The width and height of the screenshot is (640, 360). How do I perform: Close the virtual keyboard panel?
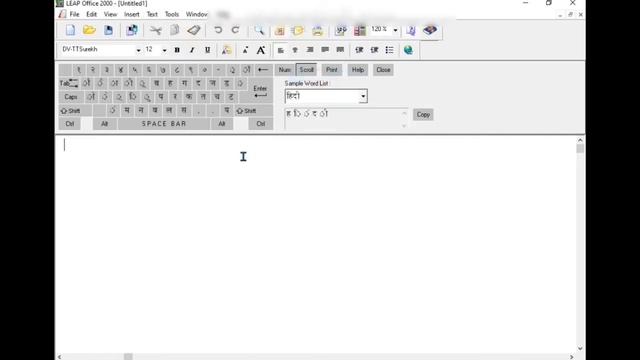pyautogui.click(x=383, y=70)
